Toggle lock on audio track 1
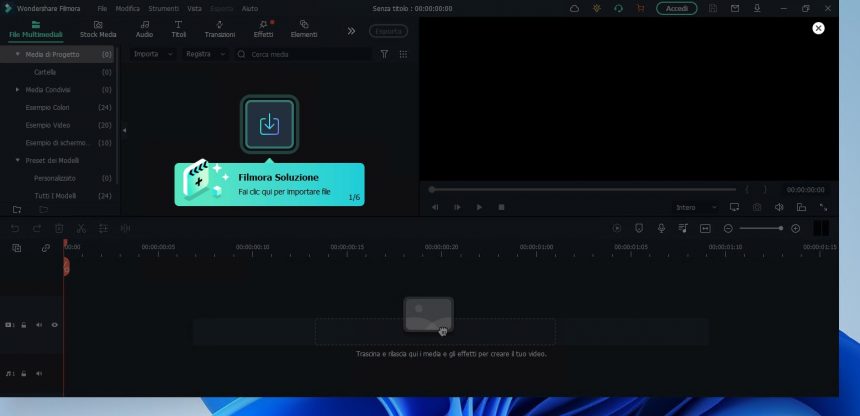Viewport: 860px width, 416px height. (x=24, y=374)
